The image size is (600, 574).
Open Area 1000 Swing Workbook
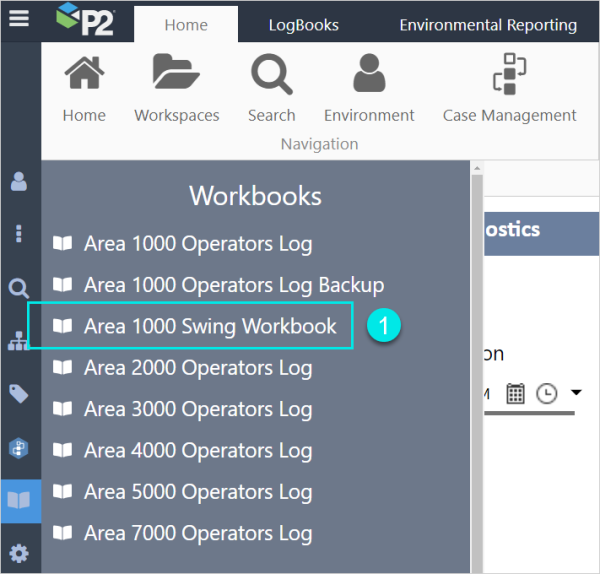(x=210, y=326)
